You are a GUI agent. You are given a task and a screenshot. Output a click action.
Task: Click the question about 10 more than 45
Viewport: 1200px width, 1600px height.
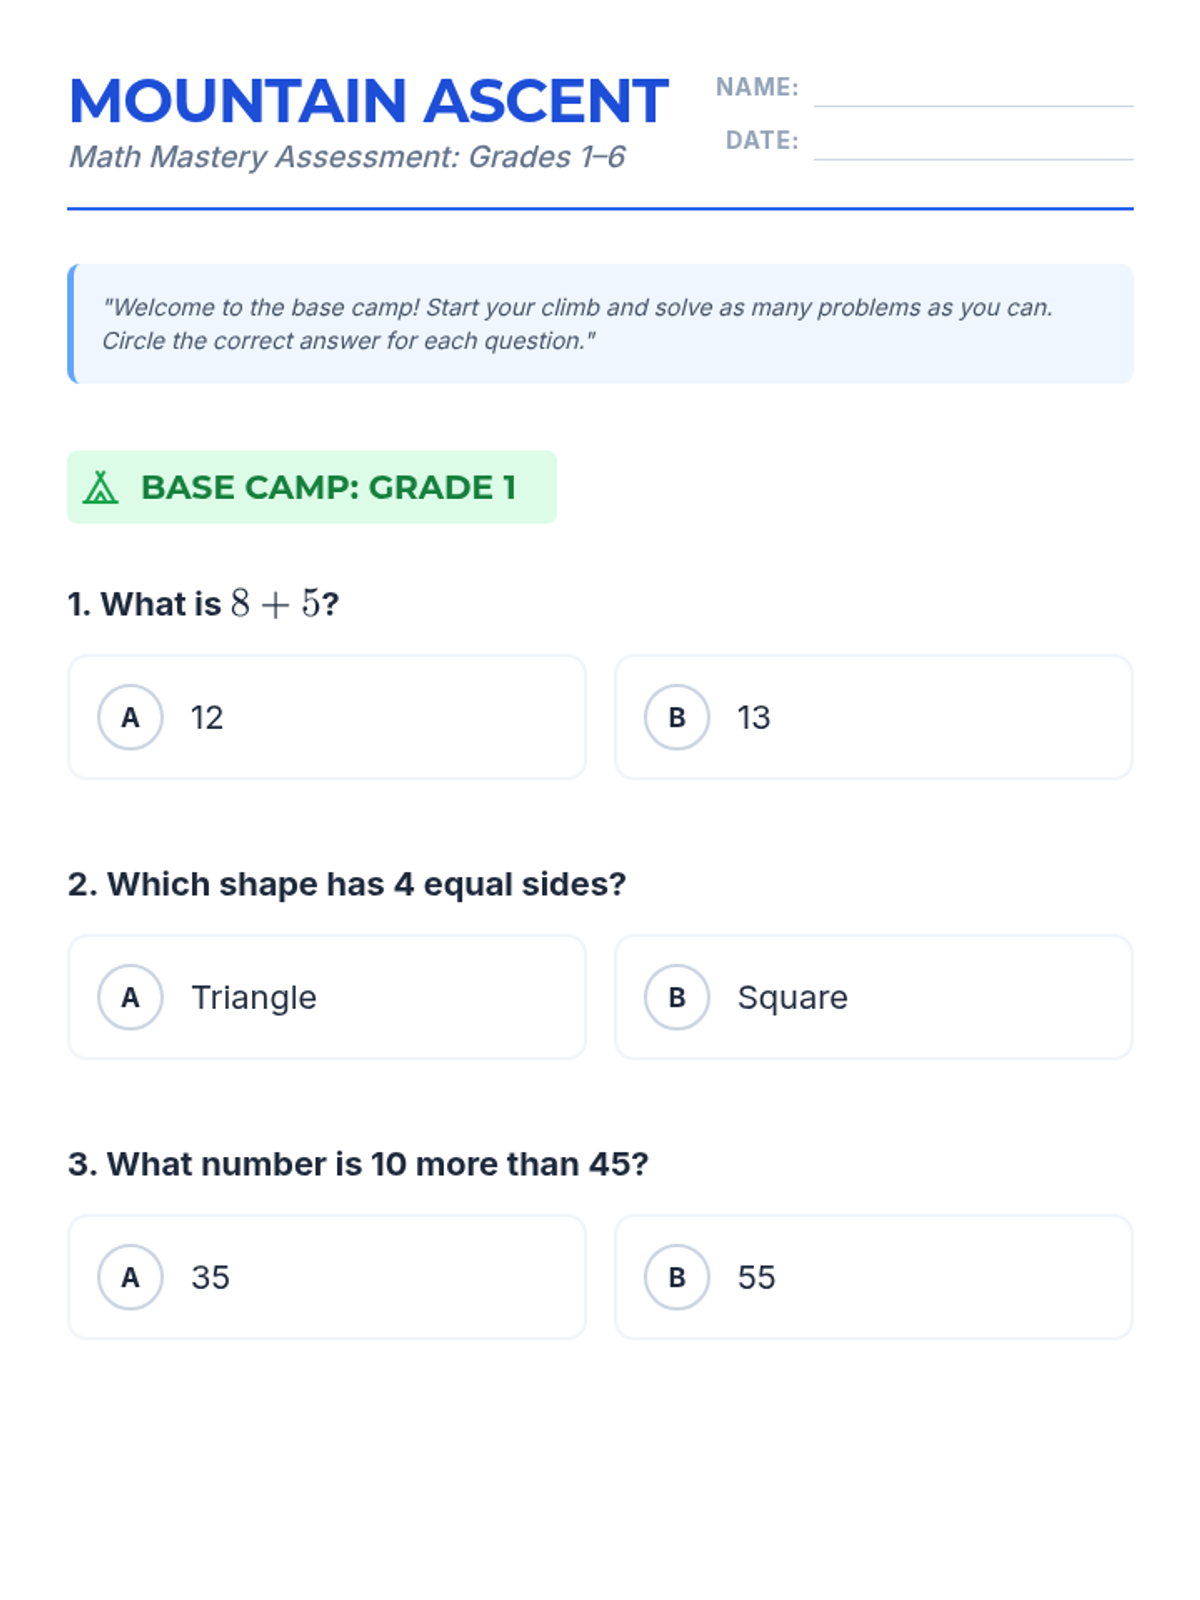[358, 1164]
